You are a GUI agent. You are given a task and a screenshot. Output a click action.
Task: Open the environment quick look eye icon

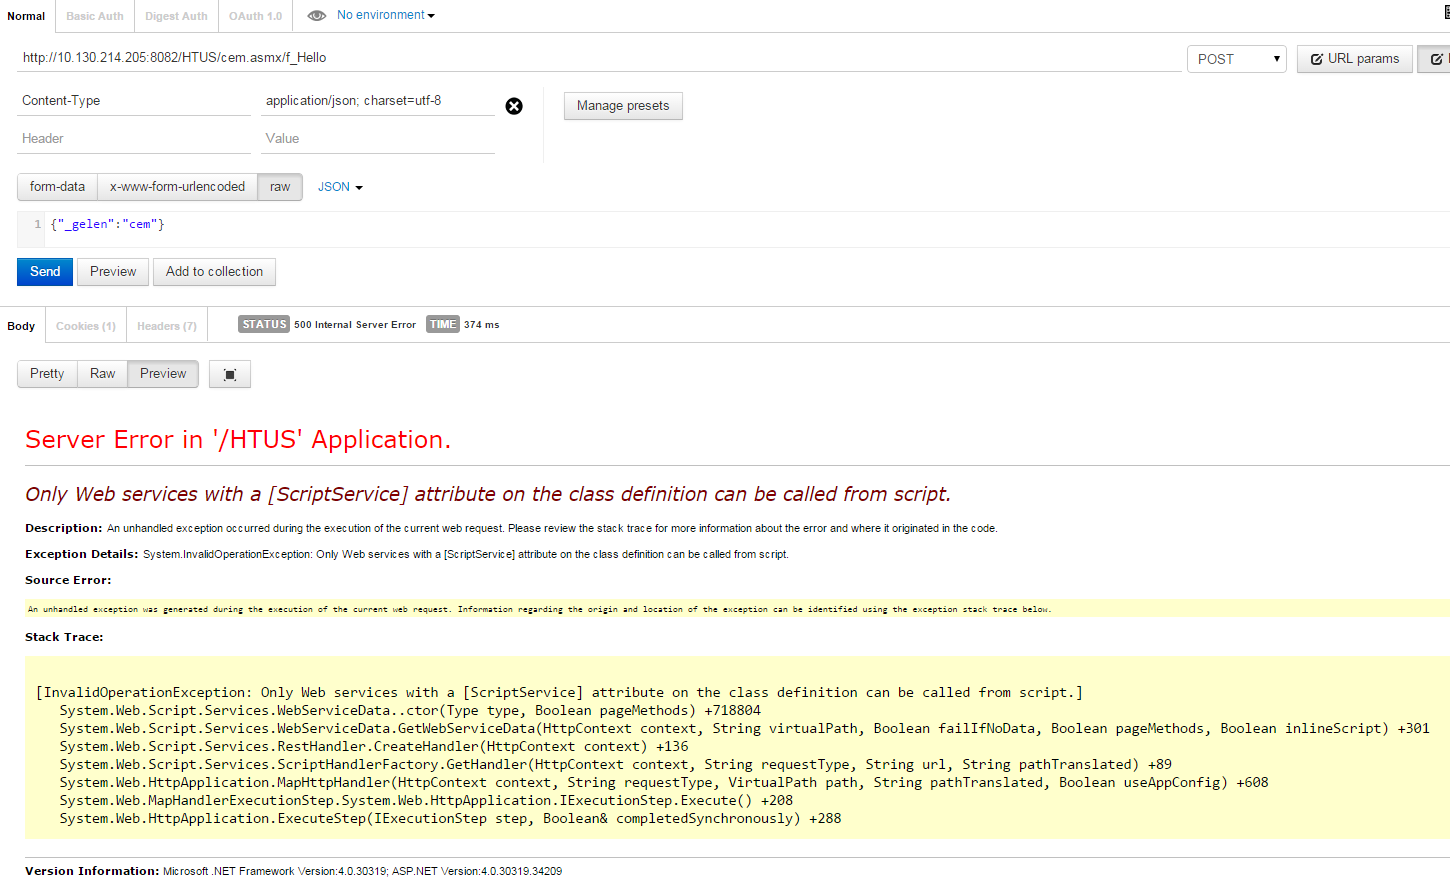tap(316, 16)
